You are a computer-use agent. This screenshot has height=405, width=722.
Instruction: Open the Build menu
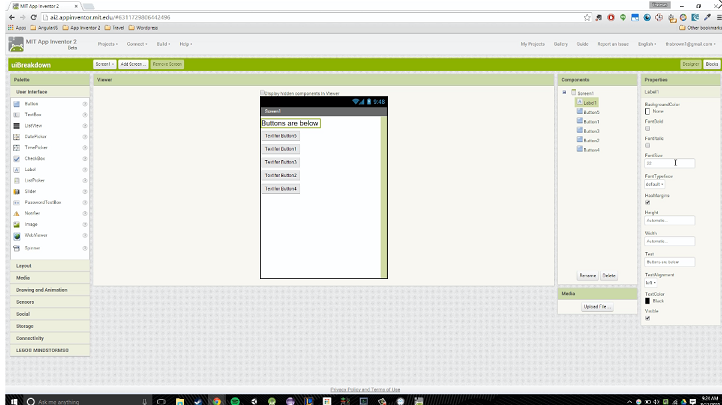162,44
